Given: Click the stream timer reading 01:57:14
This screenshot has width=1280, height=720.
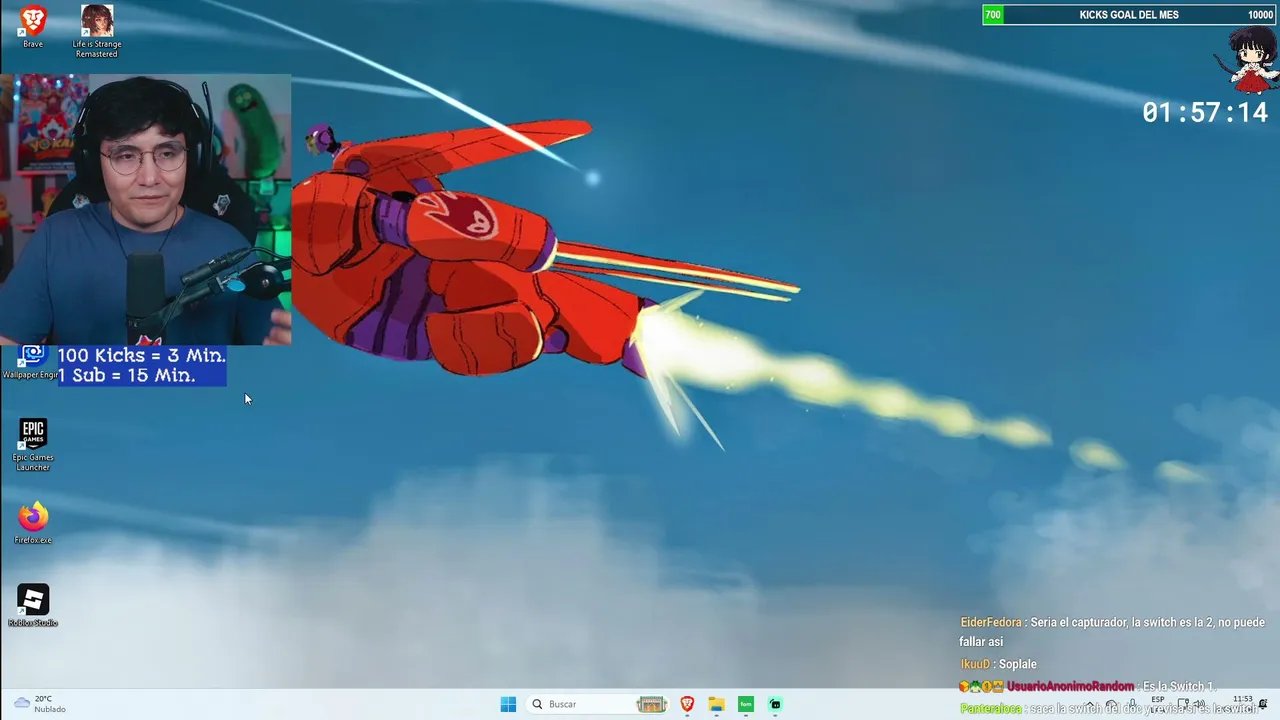Looking at the screenshot, I should (1205, 113).
